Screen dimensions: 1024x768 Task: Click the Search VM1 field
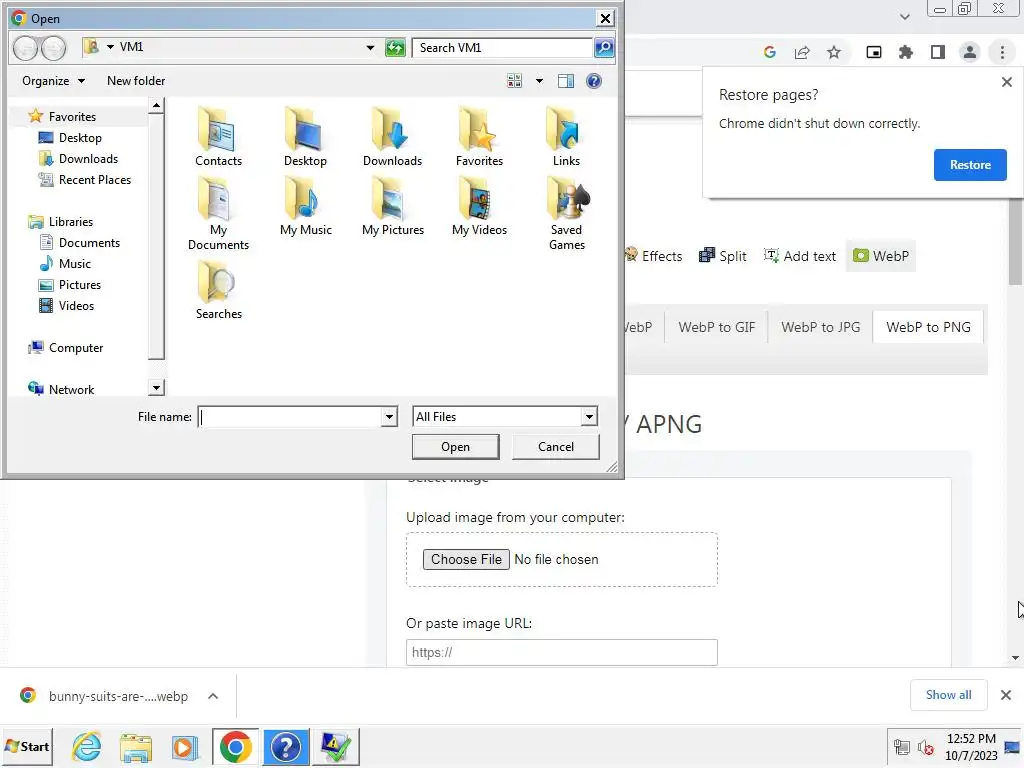503,48
